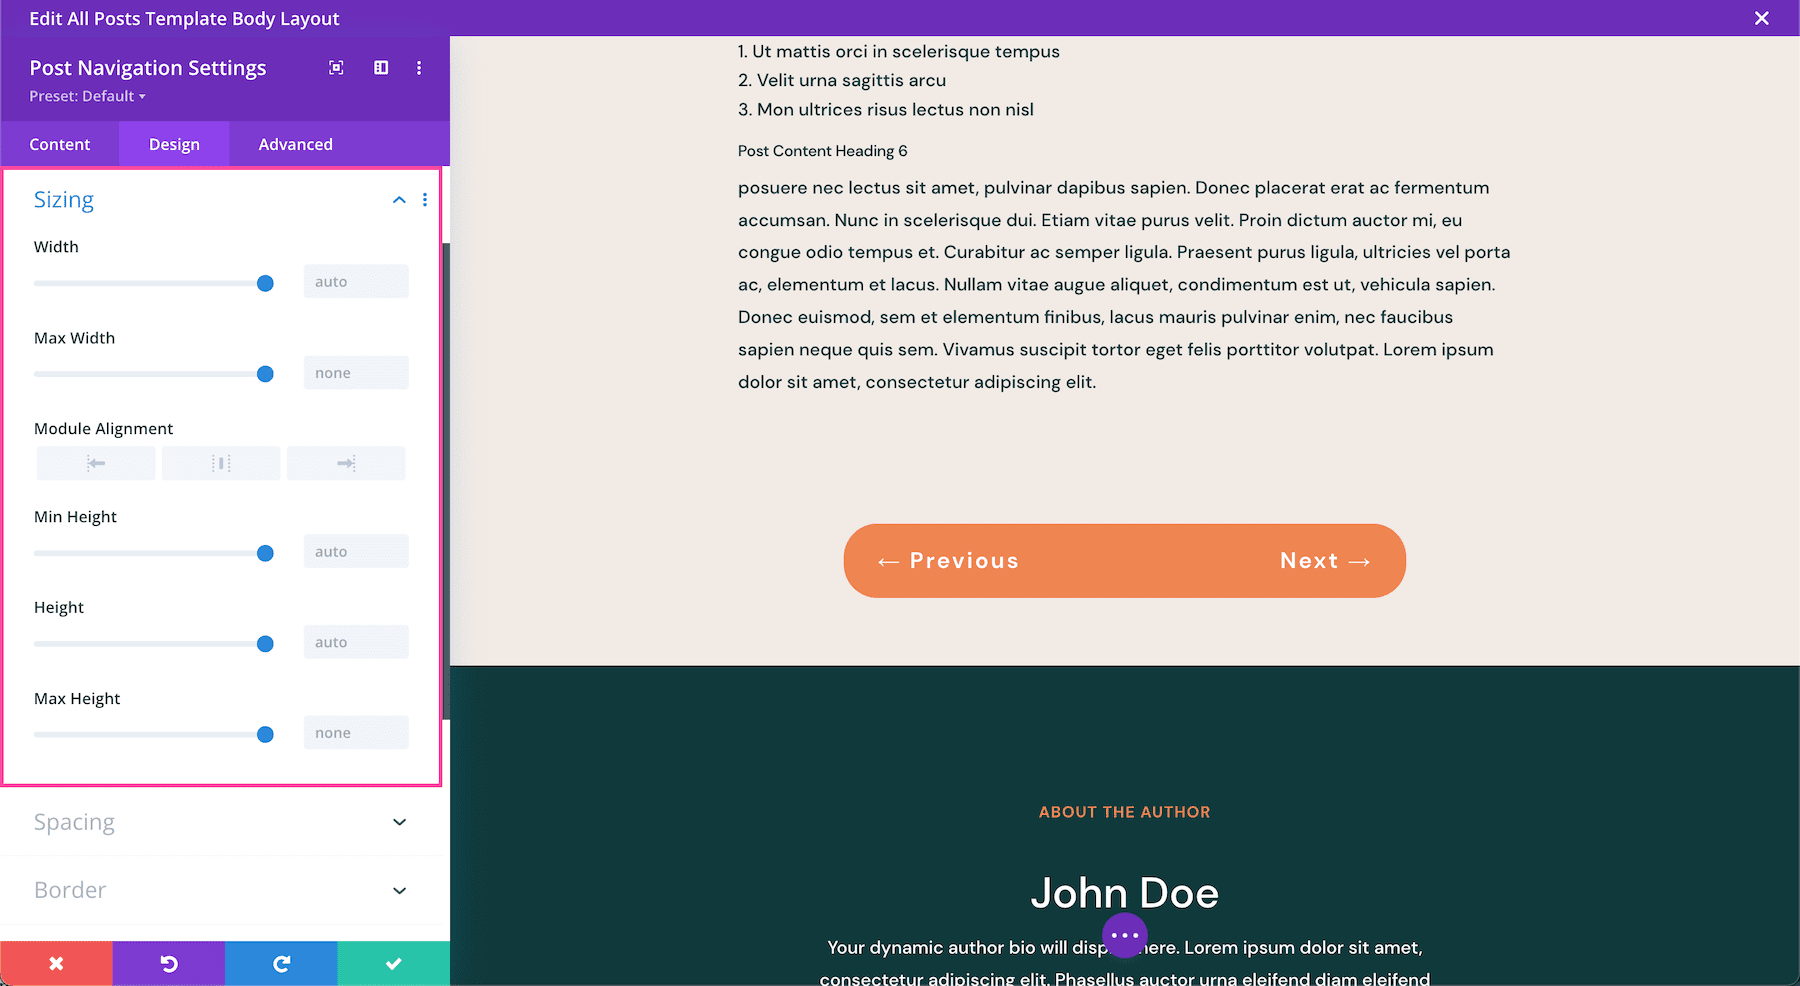Open the Sizing section context menu
This screenshot has width=1800, height=986.
[425, 199]
